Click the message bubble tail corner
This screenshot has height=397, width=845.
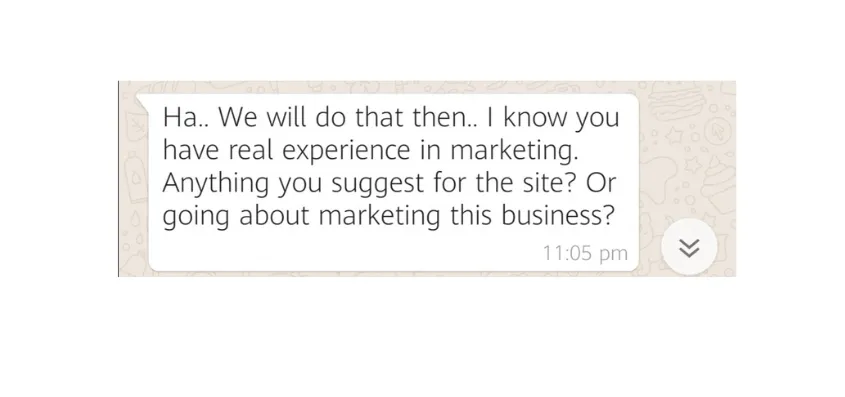coord(141,100)
